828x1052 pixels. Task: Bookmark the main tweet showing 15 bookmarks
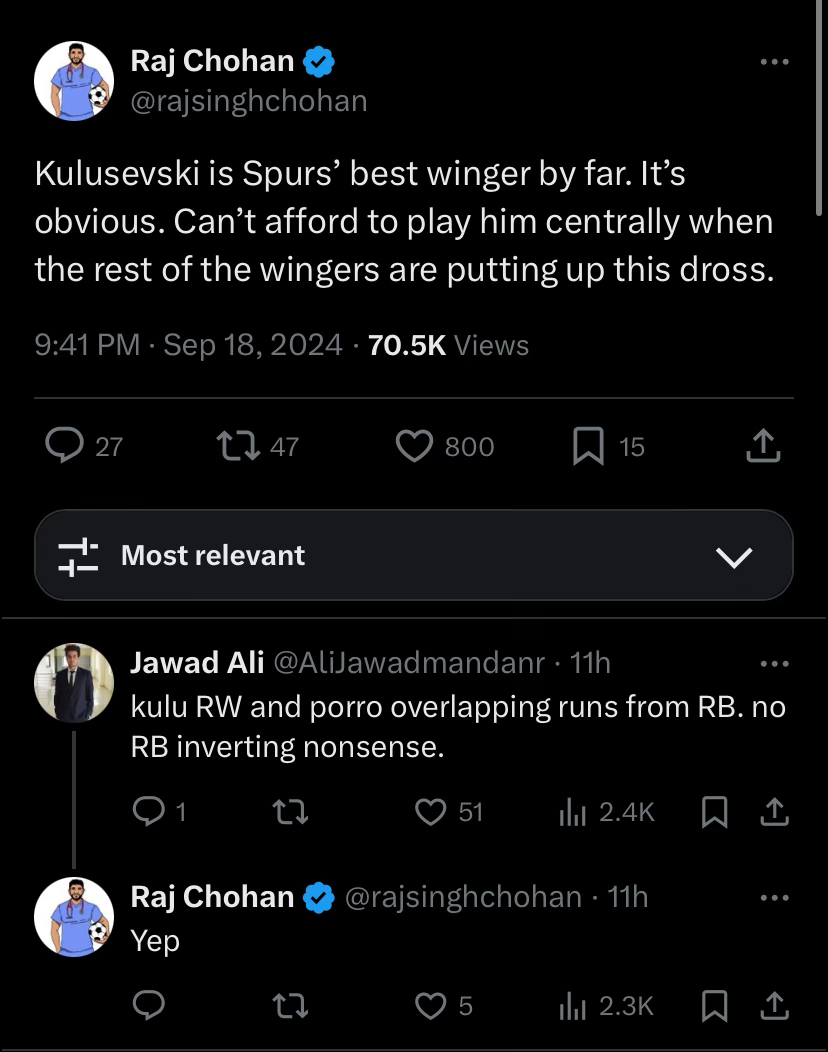[588, 446]
